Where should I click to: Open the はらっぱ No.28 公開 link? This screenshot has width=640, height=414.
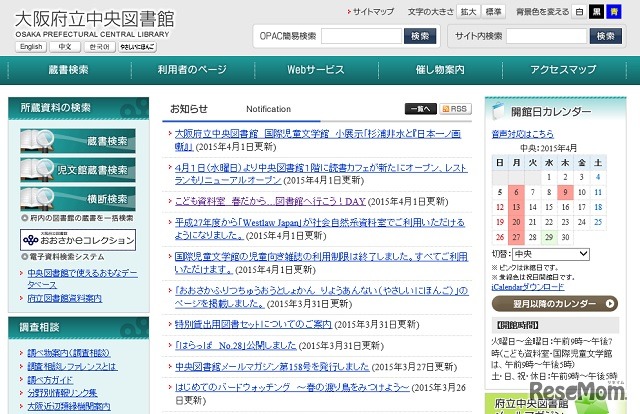[x=236, y=345]
